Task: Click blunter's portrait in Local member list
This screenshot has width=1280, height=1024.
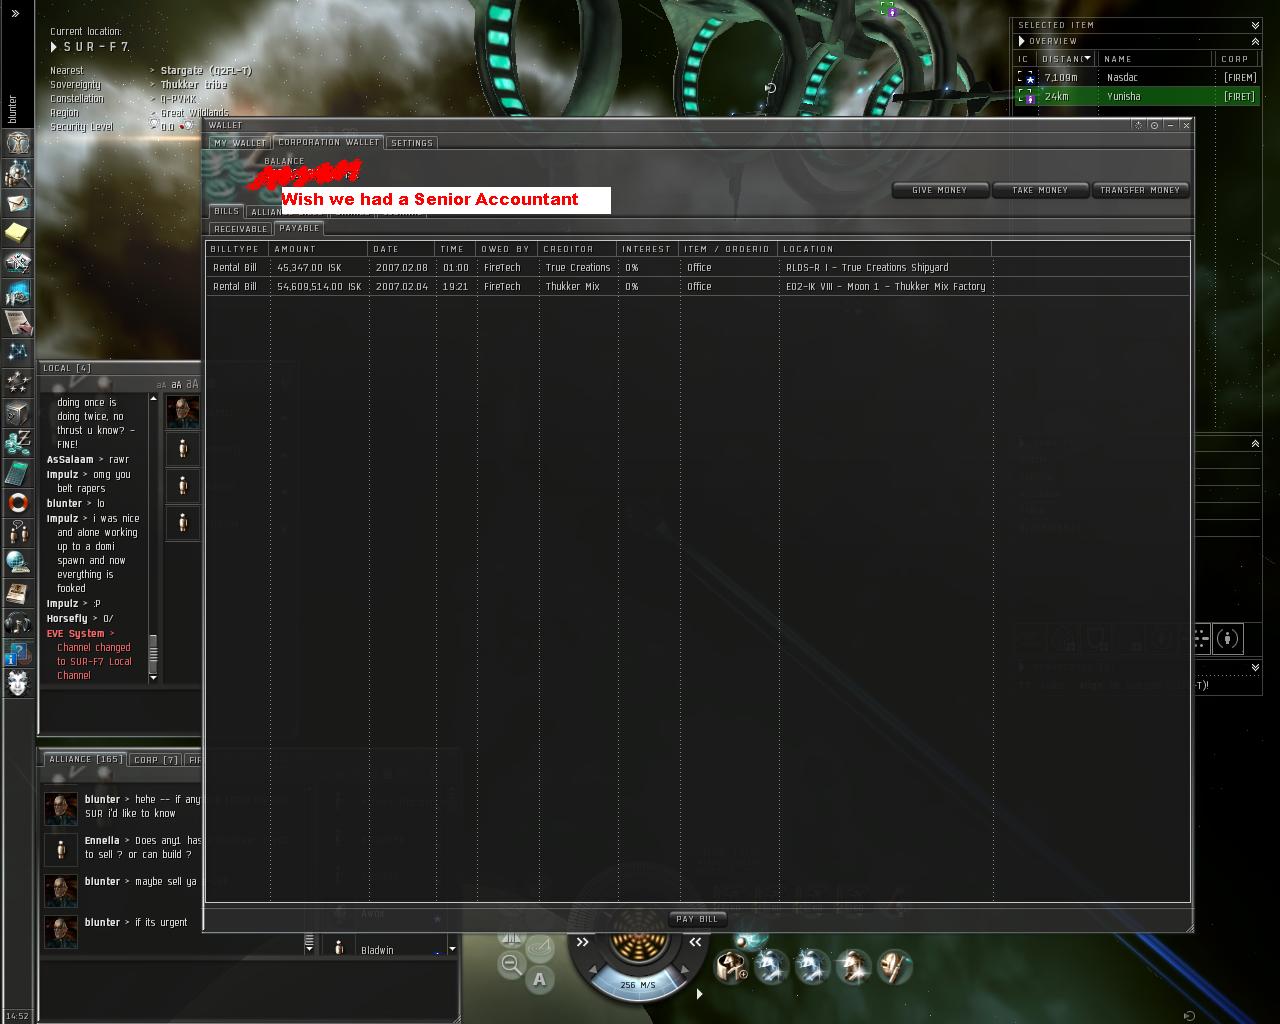Action: pos(182,411)
